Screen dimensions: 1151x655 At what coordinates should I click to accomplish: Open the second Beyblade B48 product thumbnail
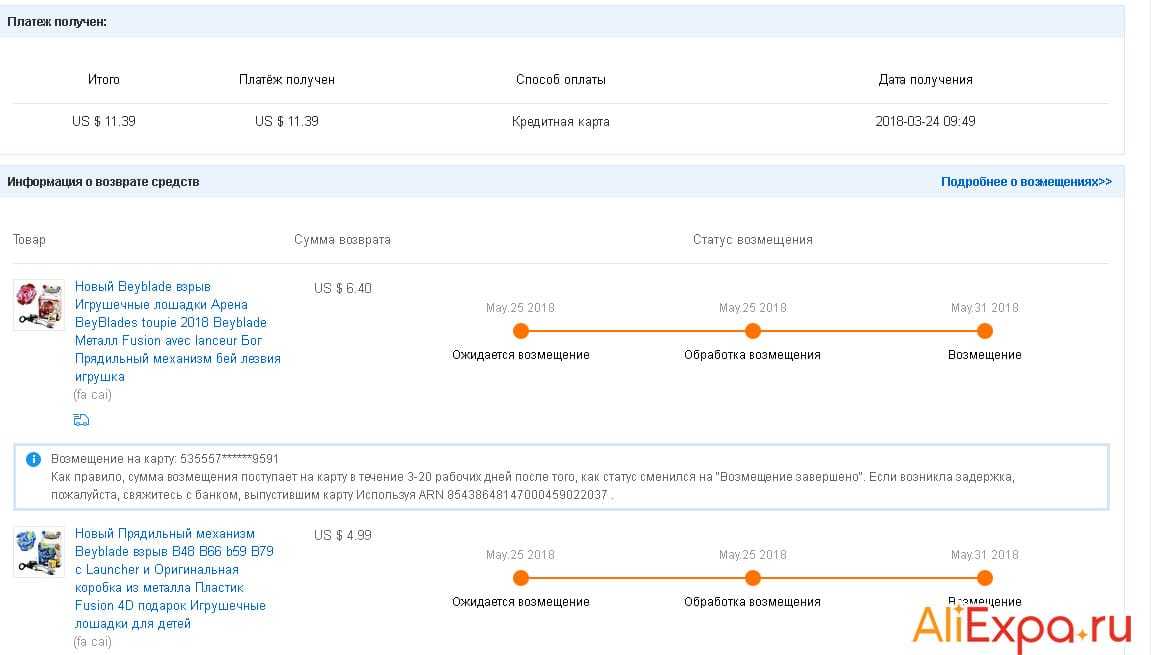(39, 552)
